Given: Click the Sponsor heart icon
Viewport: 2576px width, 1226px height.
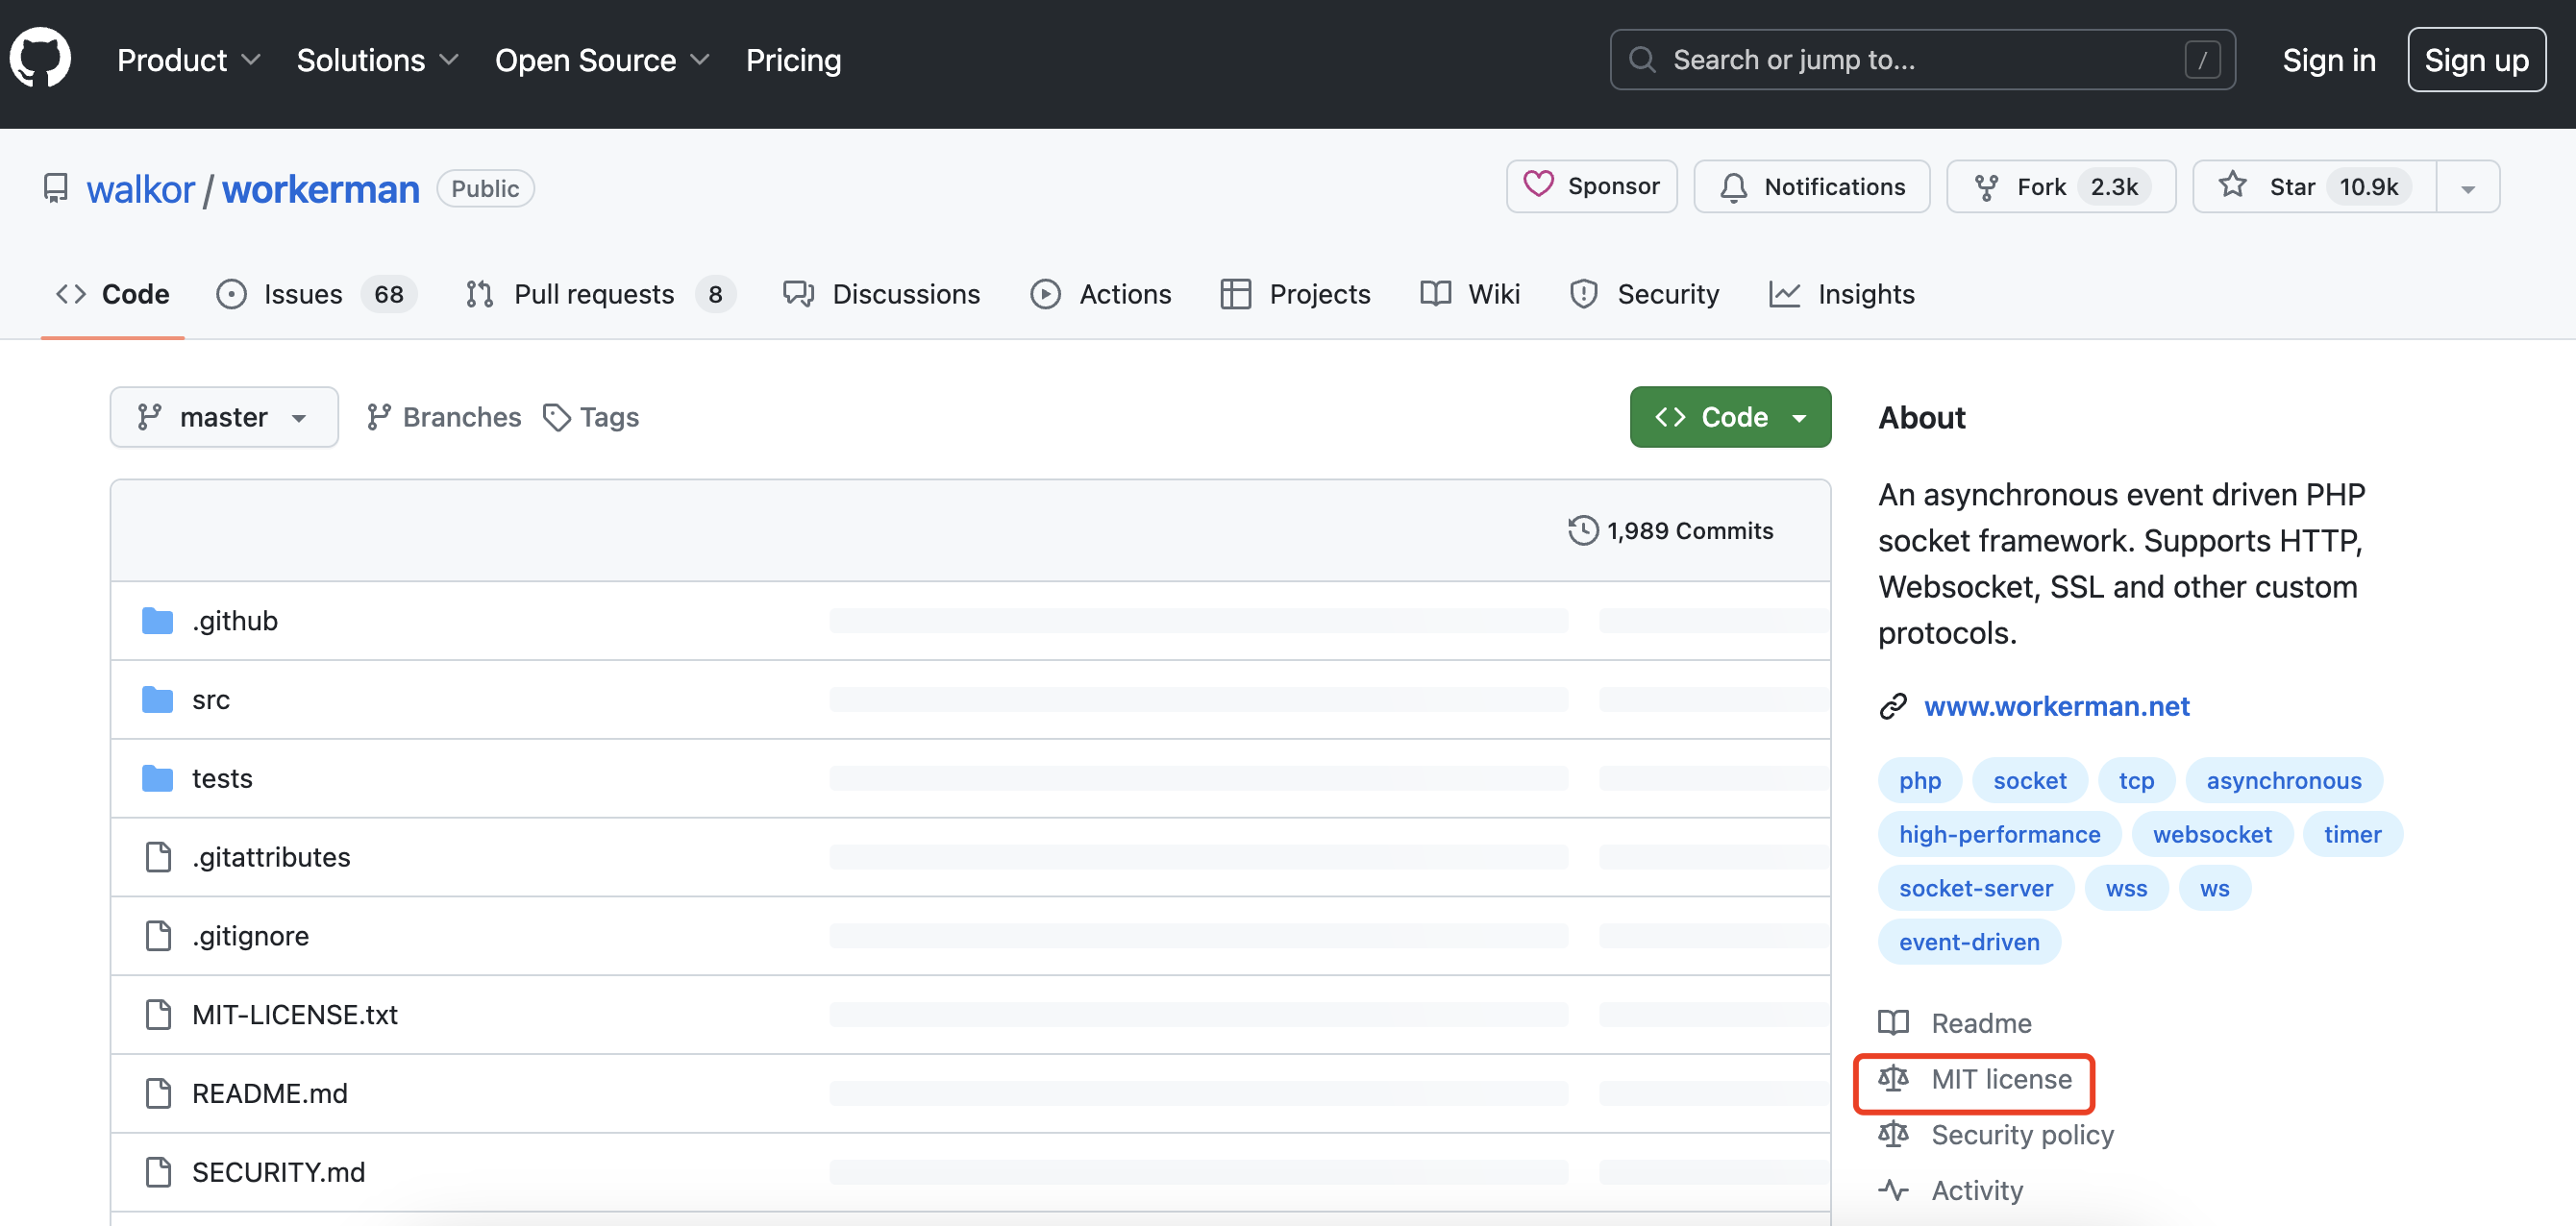Looking at the screenshot, I should [x=1538, y=185].
